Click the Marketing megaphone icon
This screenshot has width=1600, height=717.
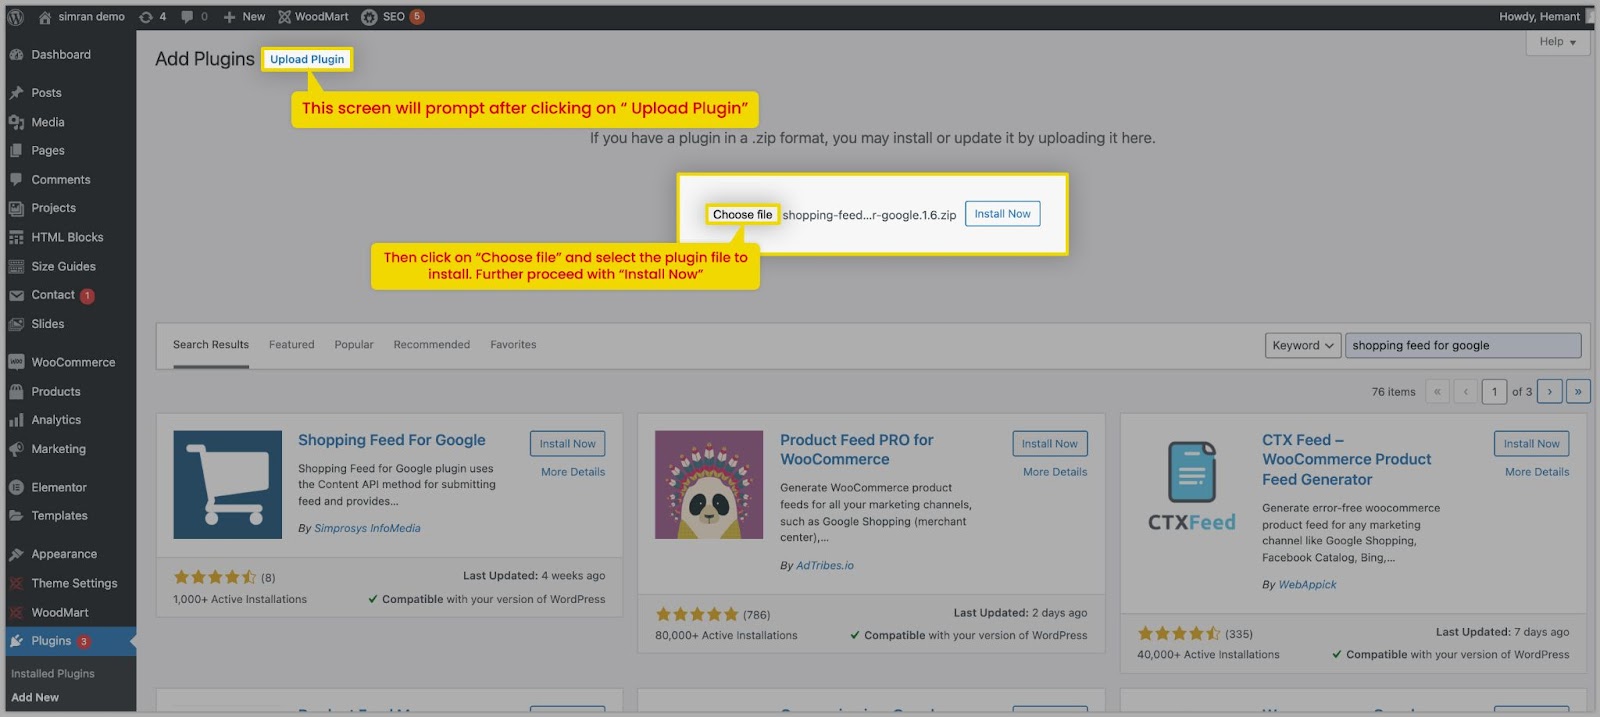tap(16, 449)
